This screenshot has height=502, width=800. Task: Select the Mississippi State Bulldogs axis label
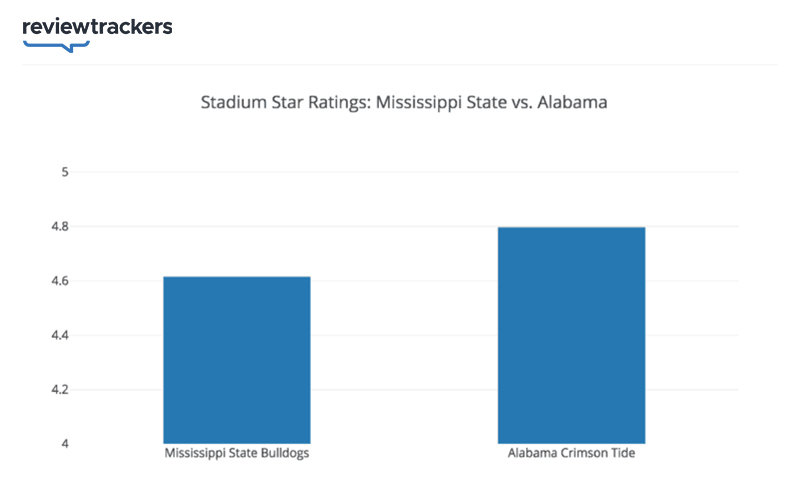[237, 454]
